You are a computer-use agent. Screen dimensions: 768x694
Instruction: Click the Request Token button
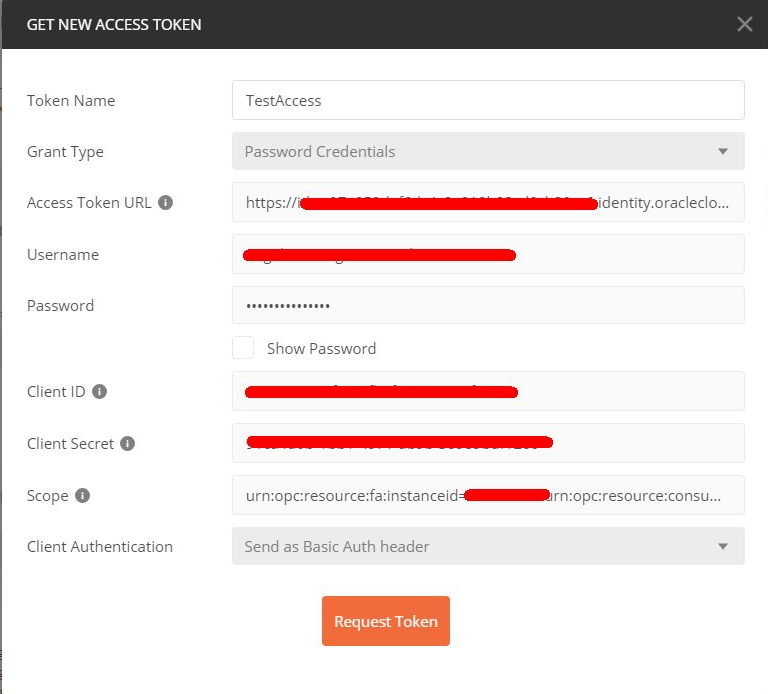click(385, 621)
